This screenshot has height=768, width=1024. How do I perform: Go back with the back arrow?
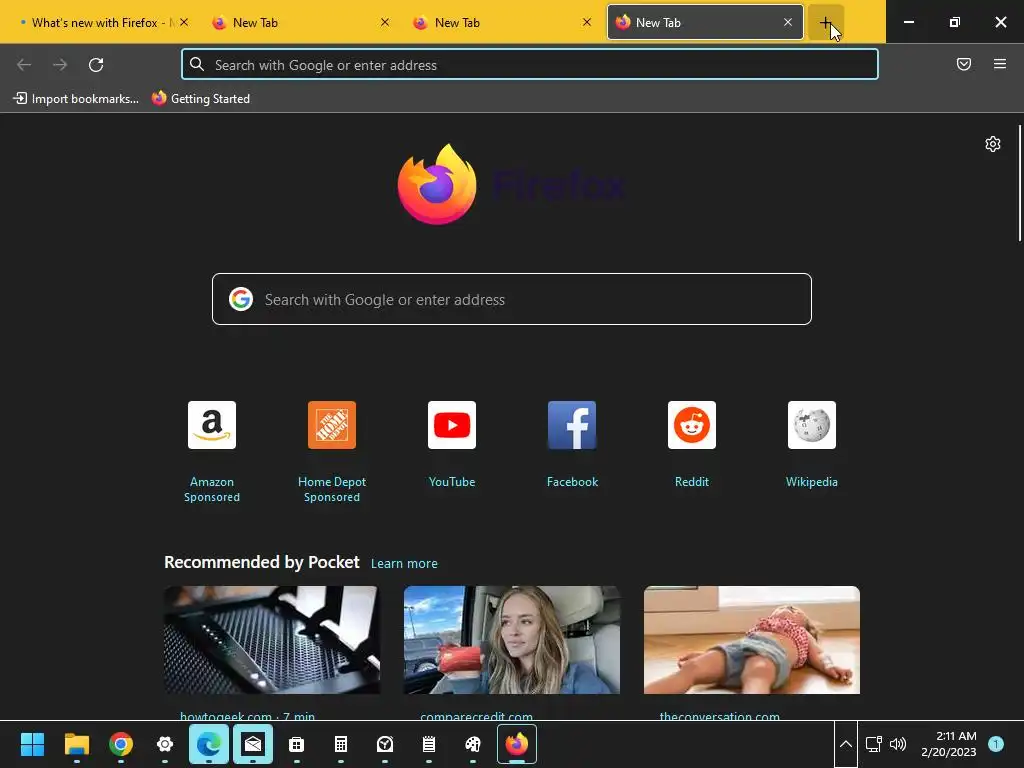[x=24, y=65]
